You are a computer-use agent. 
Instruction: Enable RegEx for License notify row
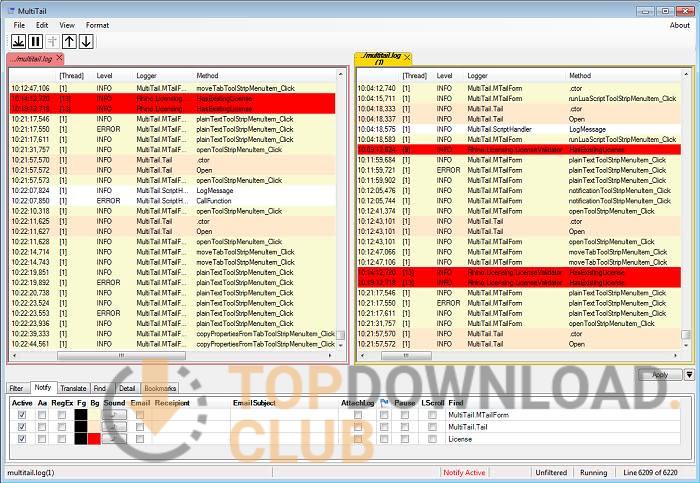[62, 439]
